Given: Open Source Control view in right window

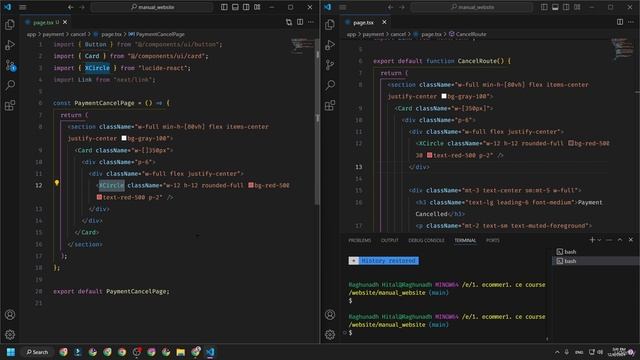Looking at the screenshot, I should tap(330, 65).
